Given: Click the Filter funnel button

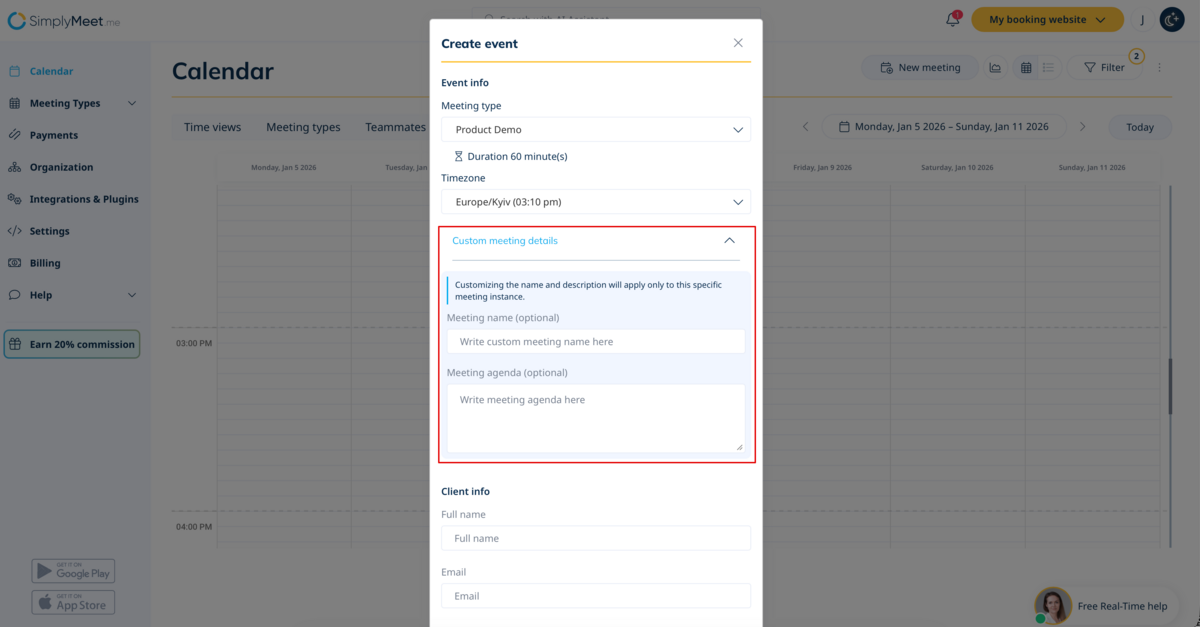Looking at the screenshot, I should click(1104, 68).
